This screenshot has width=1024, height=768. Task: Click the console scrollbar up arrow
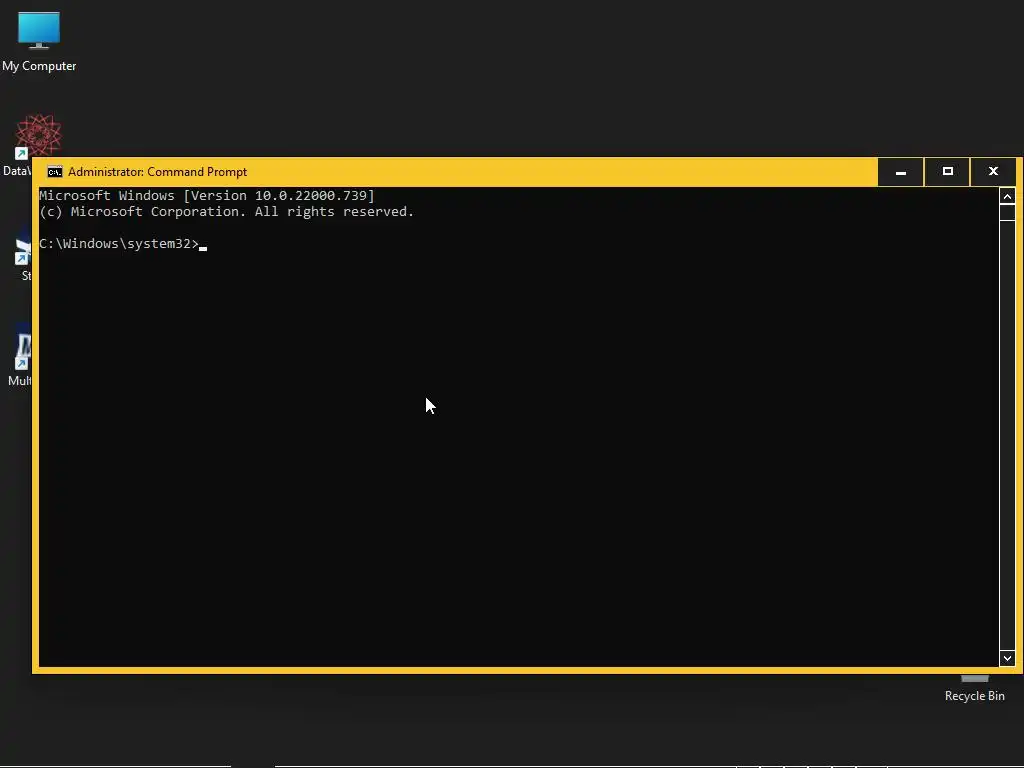click(1007, 196)
